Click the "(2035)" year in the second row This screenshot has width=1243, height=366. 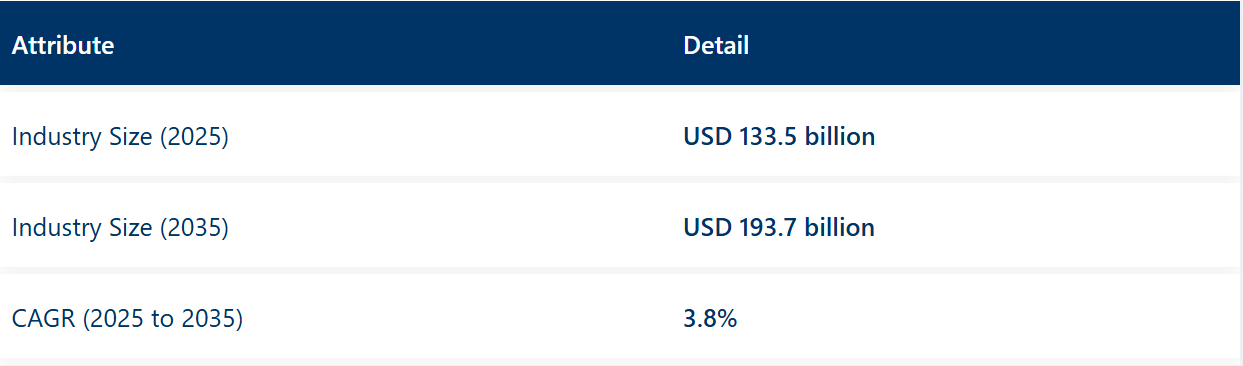(x=195, y=228)
